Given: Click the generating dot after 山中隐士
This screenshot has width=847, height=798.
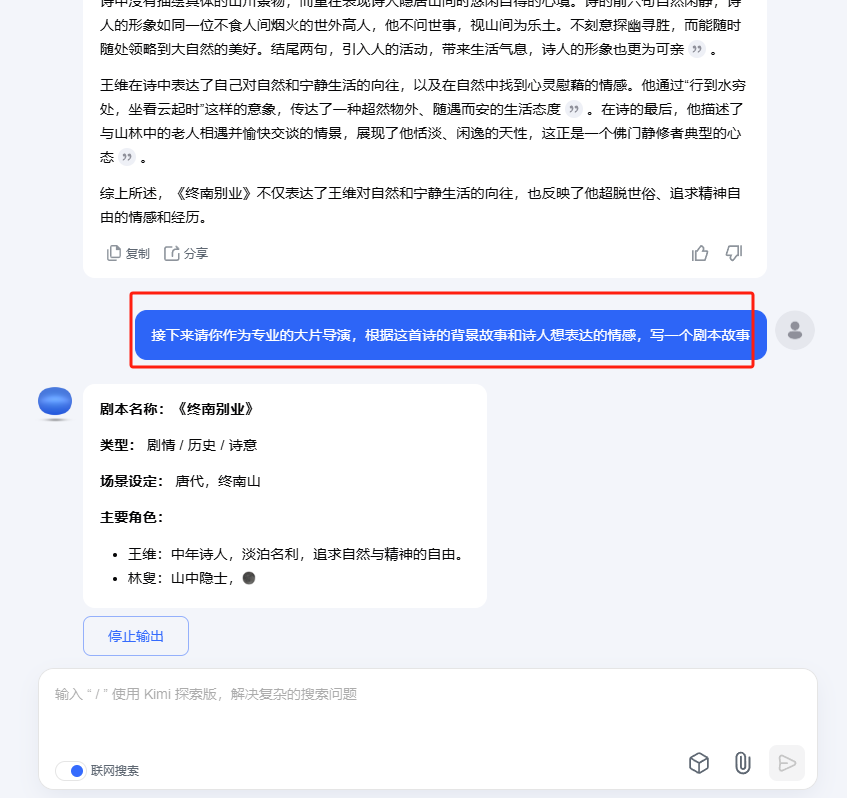Looking at the screenshot, I should (x=248, y=578).
